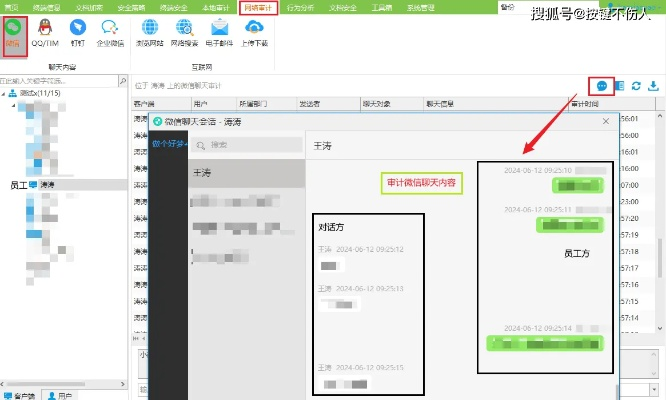This screenshot has height=400, width=666.
Task: Sort by the 用户 column header
Action: pyautogui.click(x=214, y=104)
